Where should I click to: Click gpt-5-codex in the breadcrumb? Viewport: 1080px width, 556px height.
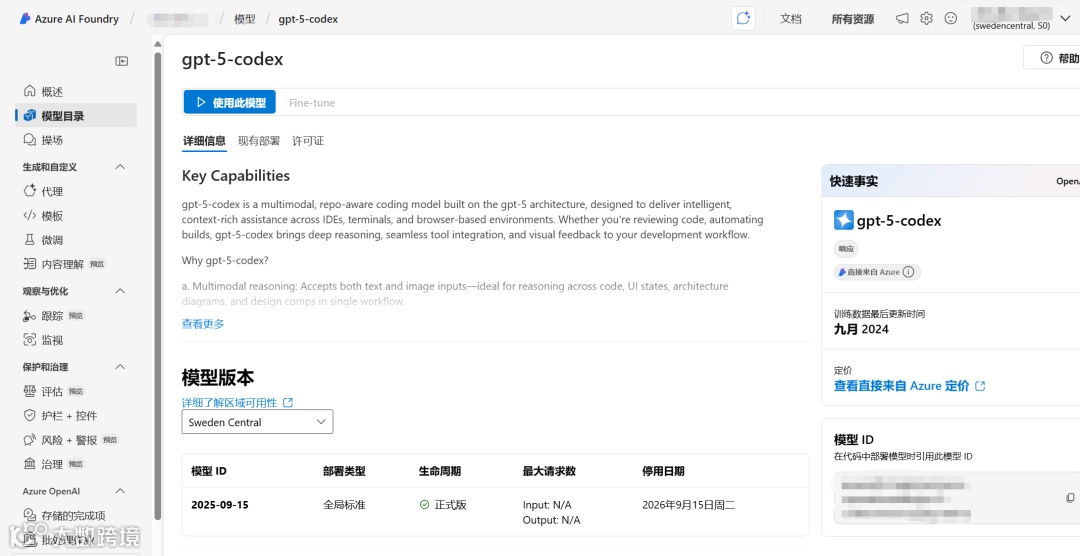click(308, 19)
